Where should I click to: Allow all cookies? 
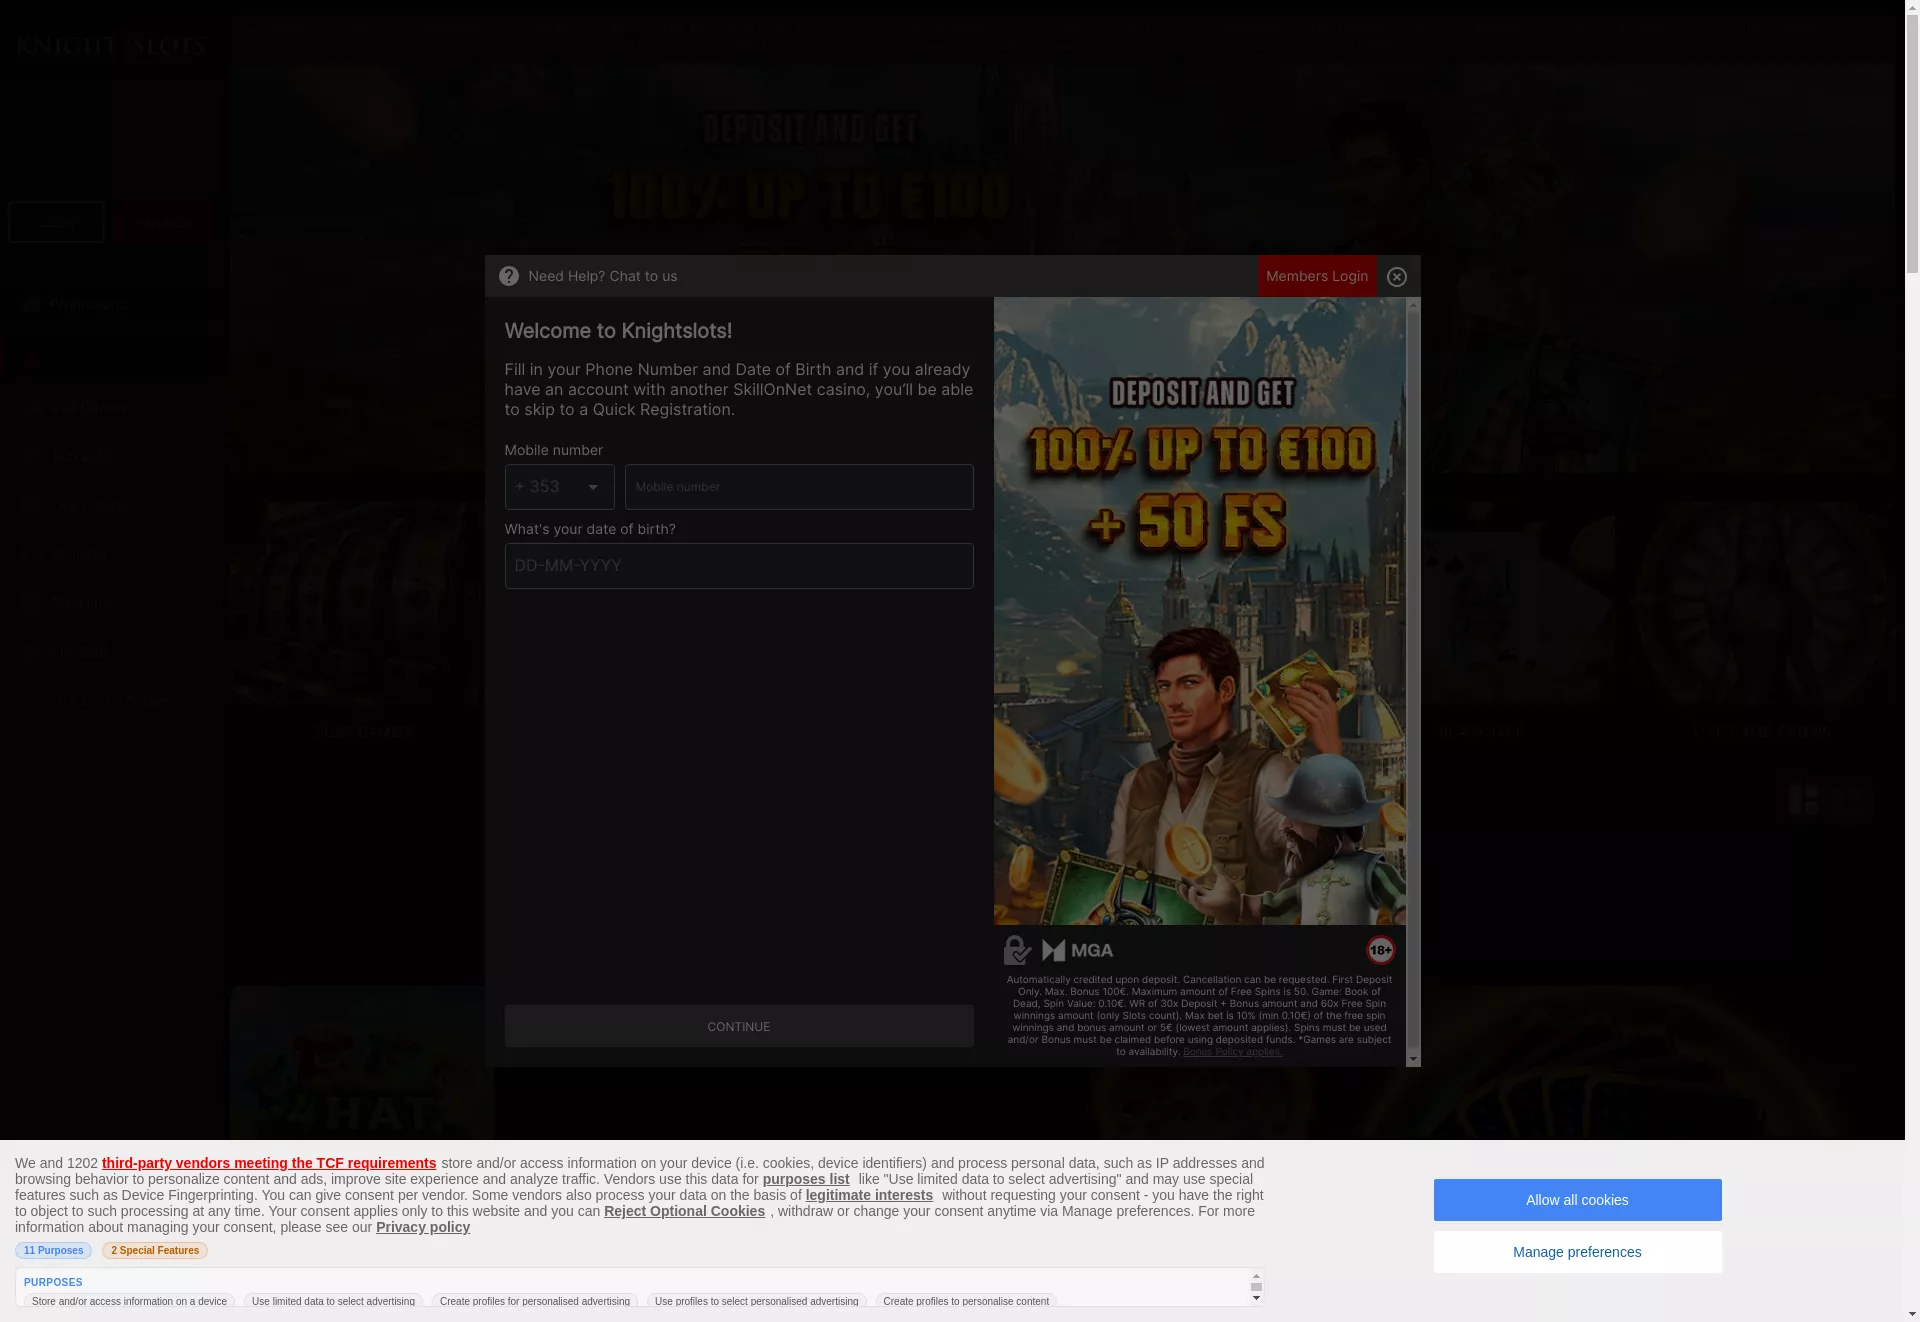pos(1577,1200)
